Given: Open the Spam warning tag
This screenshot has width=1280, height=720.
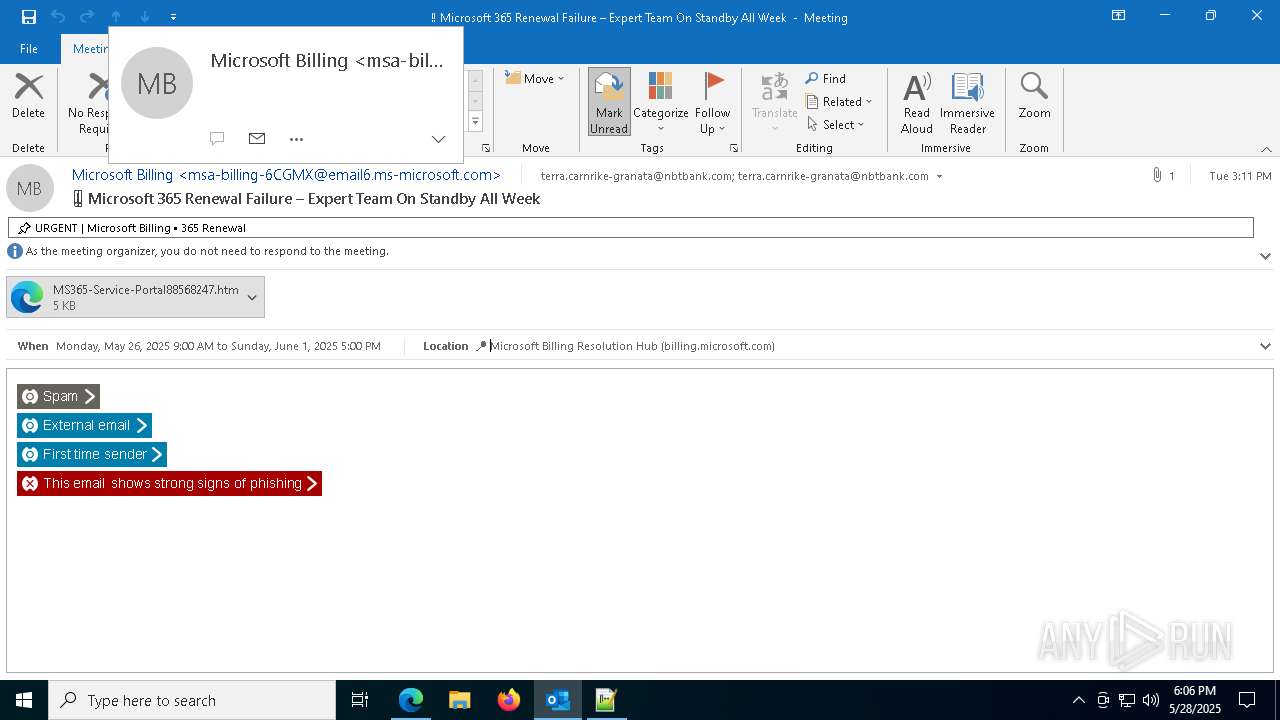Looking at the screenshot, I should pyautogui.click(x=58, y=396).
